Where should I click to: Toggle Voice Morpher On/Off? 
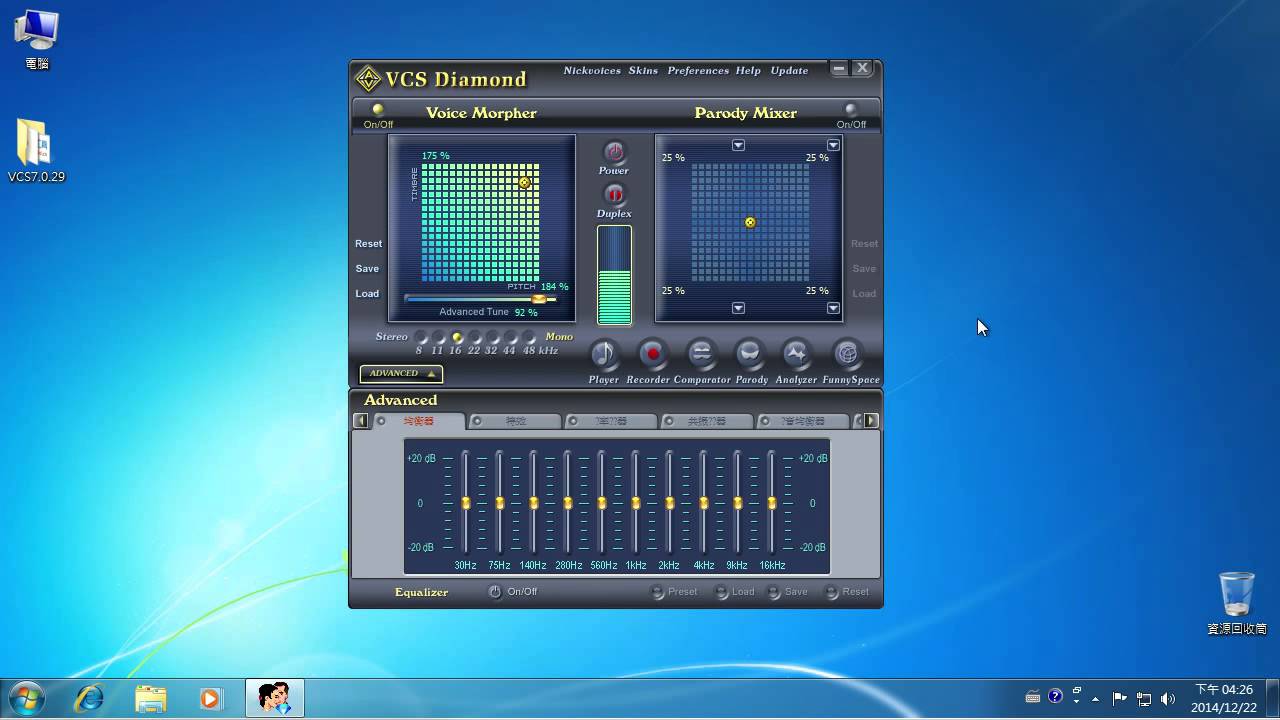[378, 109]
